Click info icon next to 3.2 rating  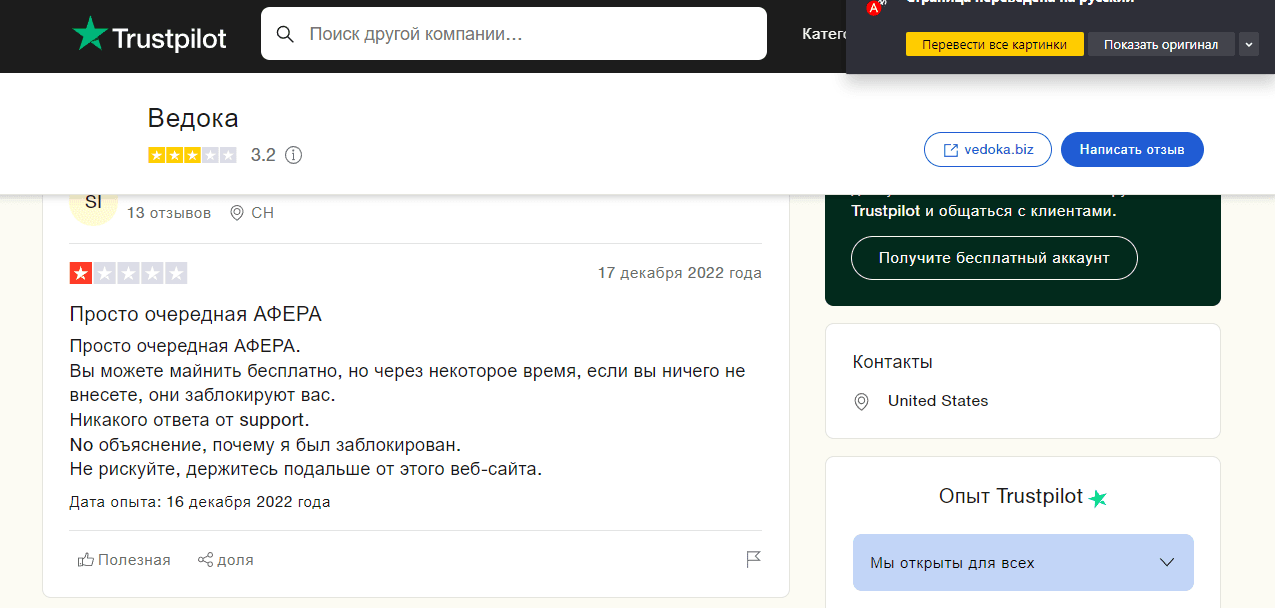[x=293, y=155]
